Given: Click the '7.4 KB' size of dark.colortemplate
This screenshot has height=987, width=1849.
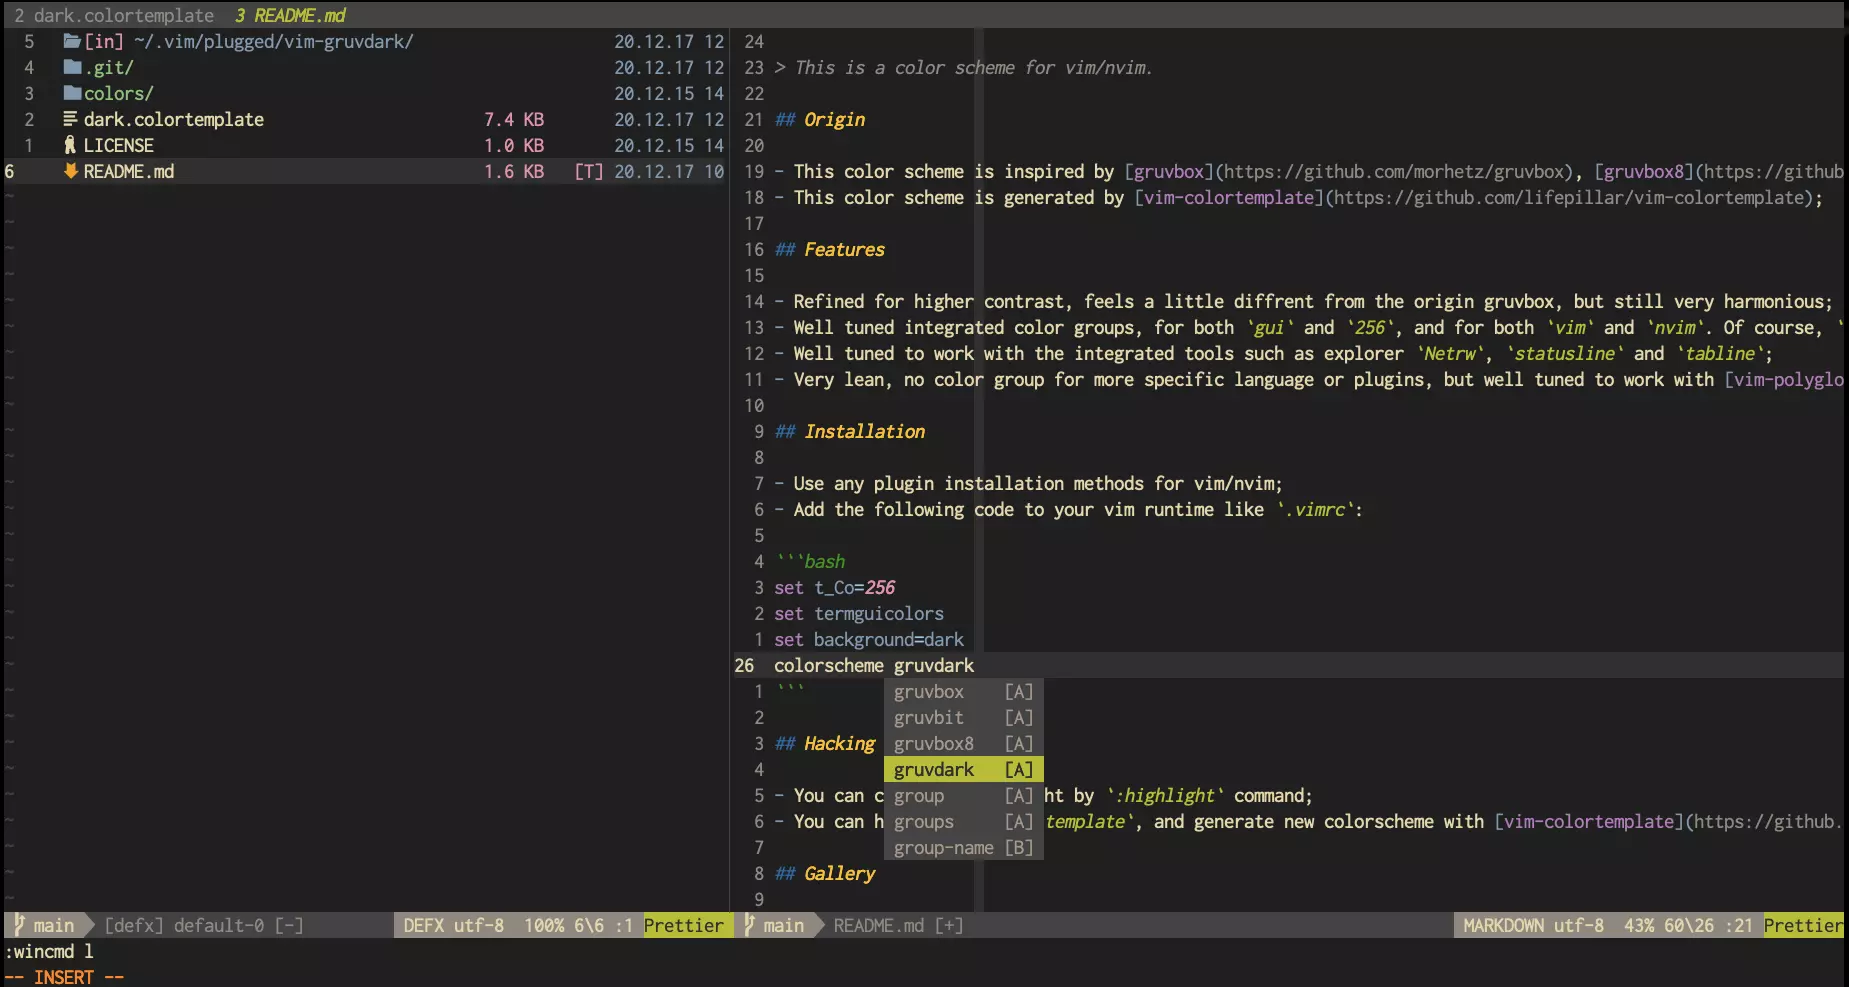Looking at the screenshot, I should point(514,120).
